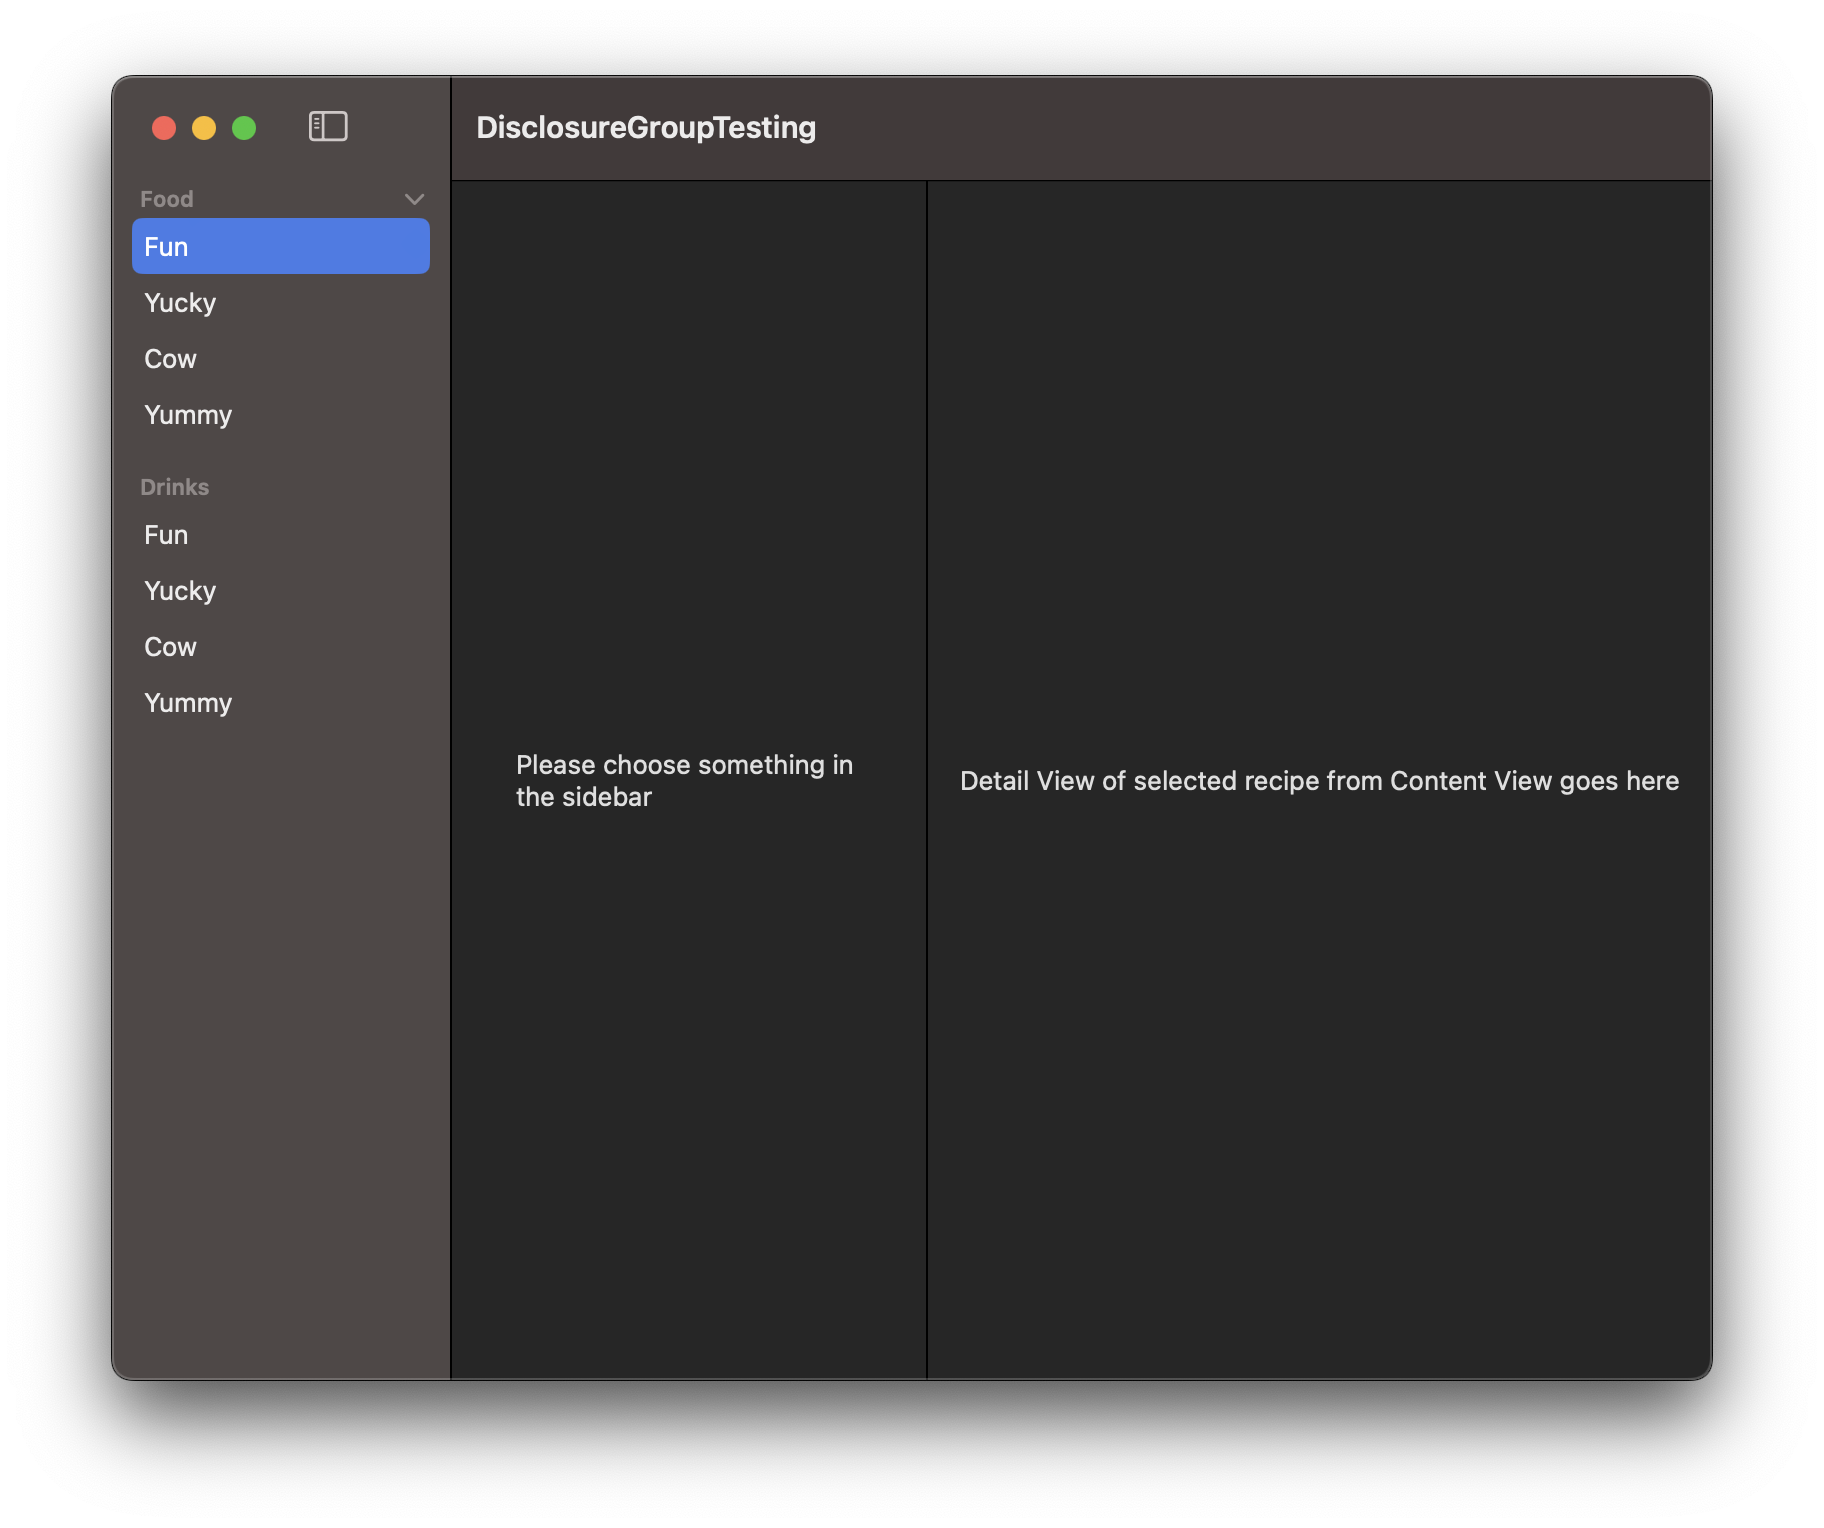Viewport: 1824px width, 1528px height.
Task: Minimize the window with the yellow button
Action: tap(204, 128)
